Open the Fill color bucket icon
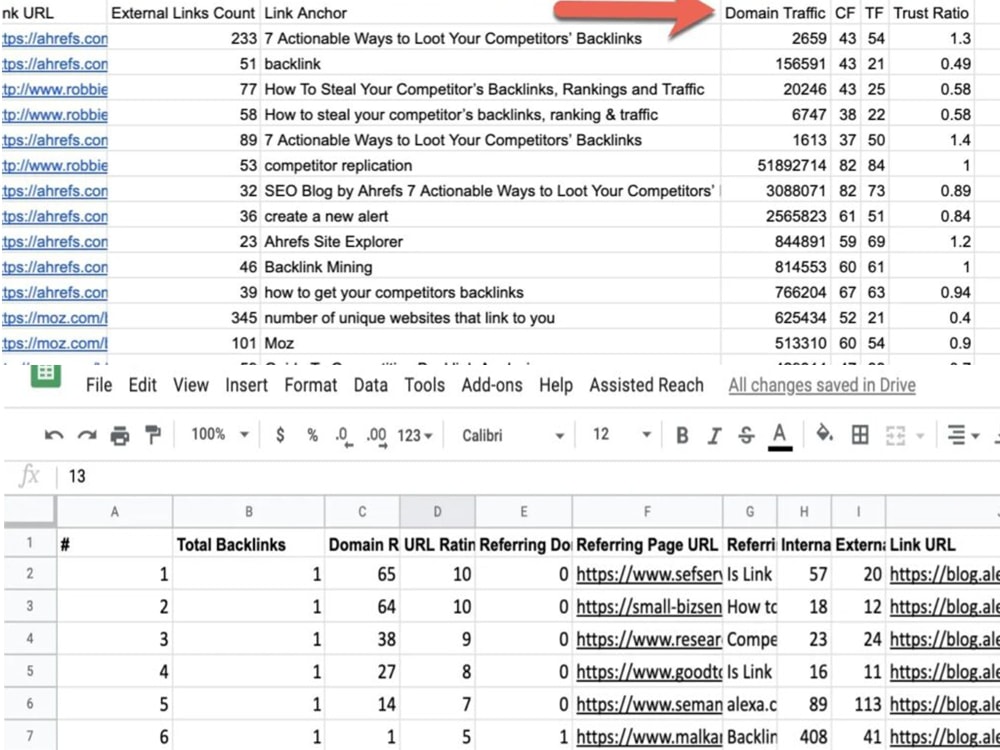This screenshot has width=1000, height=750. [x=825, y=434]
